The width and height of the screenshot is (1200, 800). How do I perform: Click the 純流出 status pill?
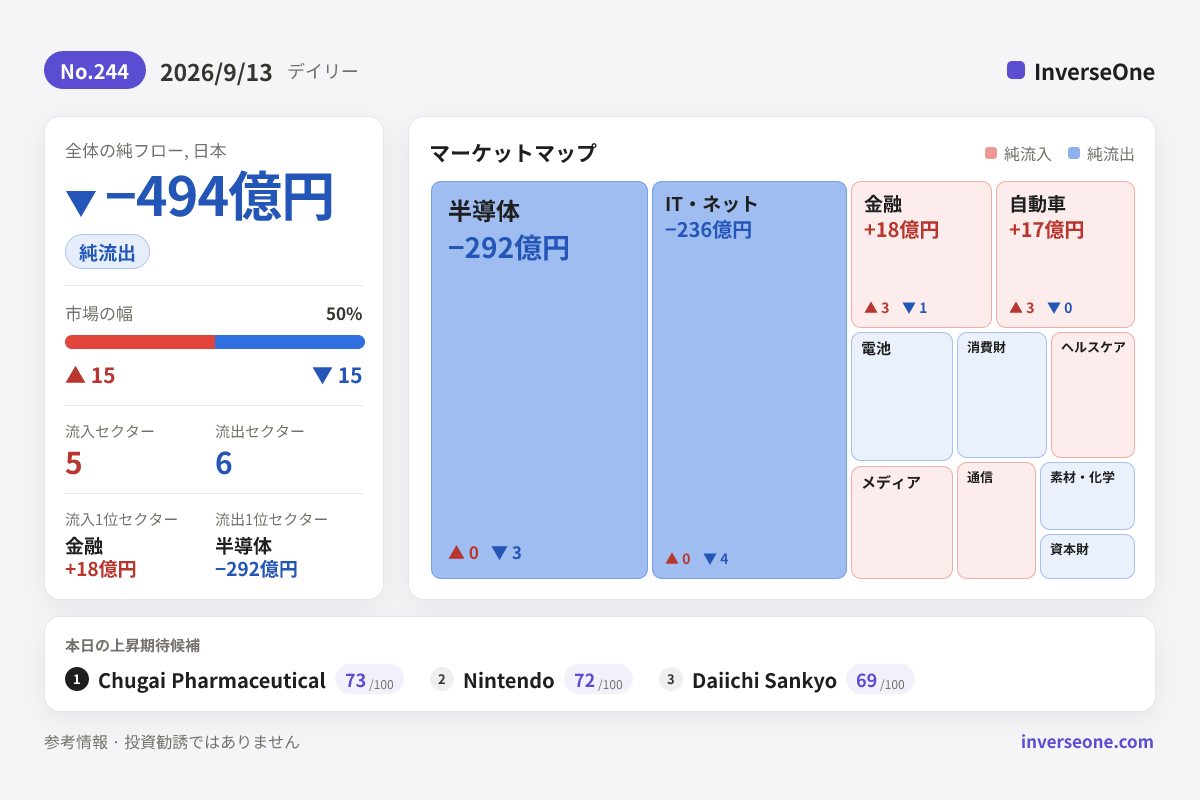coord(107,252)
